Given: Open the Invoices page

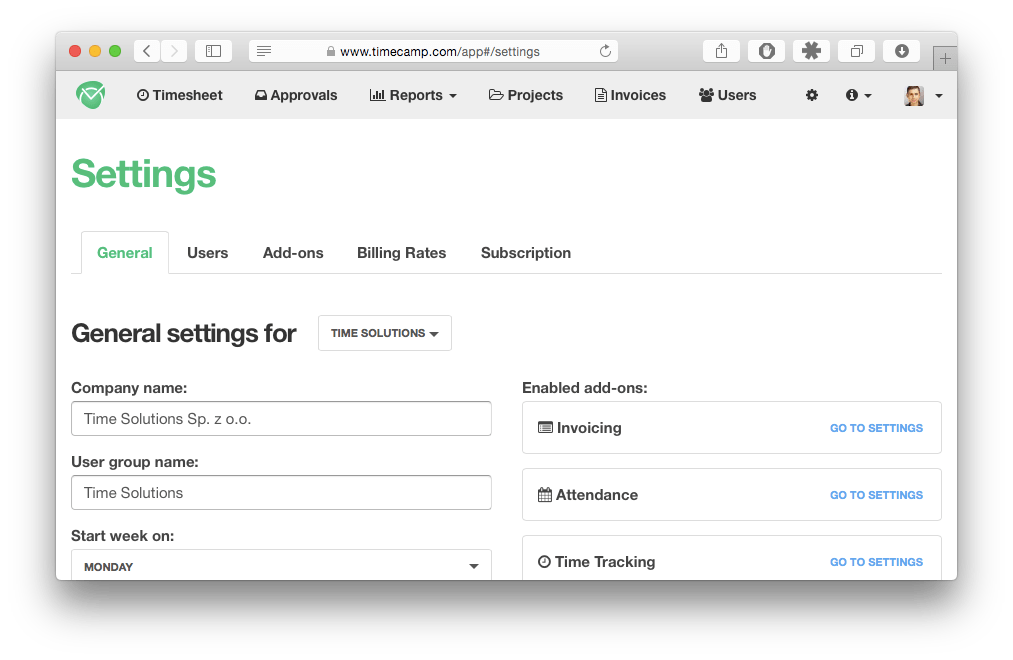Looking at the screenshot, I should [x=630, y=95].
